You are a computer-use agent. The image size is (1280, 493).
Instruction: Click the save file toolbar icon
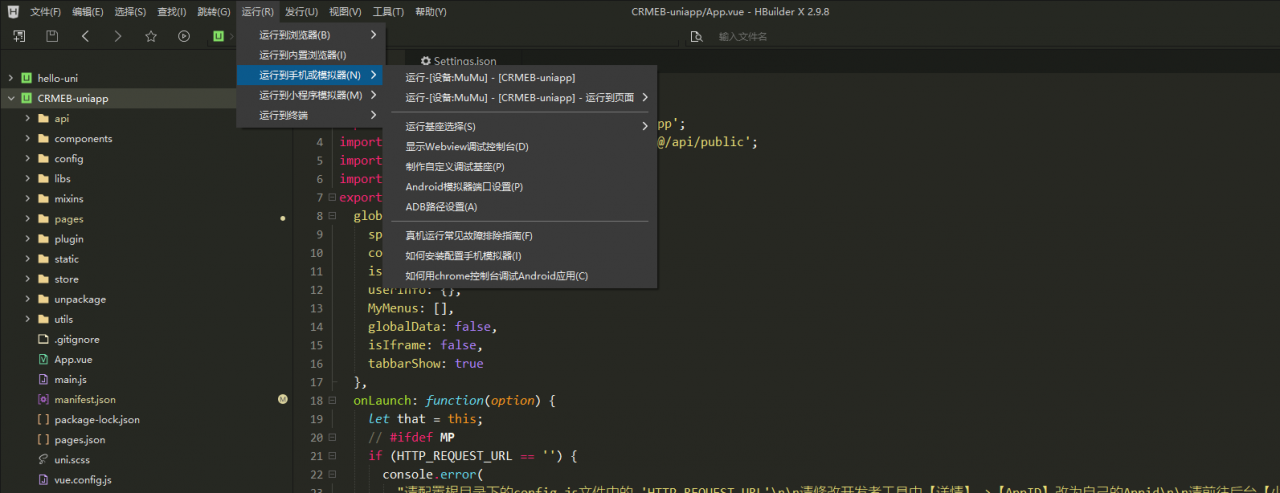[52, 36]
